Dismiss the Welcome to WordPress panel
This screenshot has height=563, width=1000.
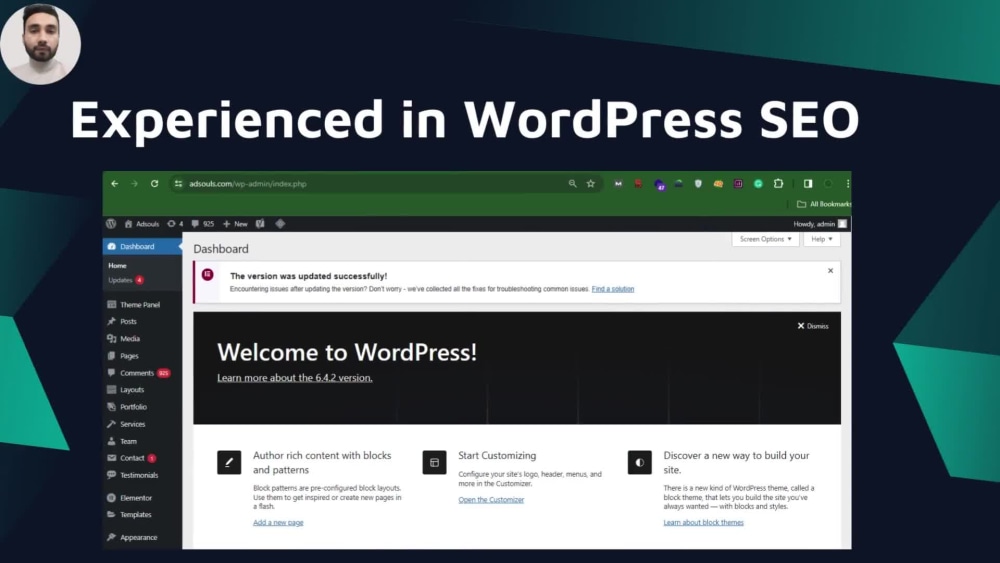click(x=813, y=326)
